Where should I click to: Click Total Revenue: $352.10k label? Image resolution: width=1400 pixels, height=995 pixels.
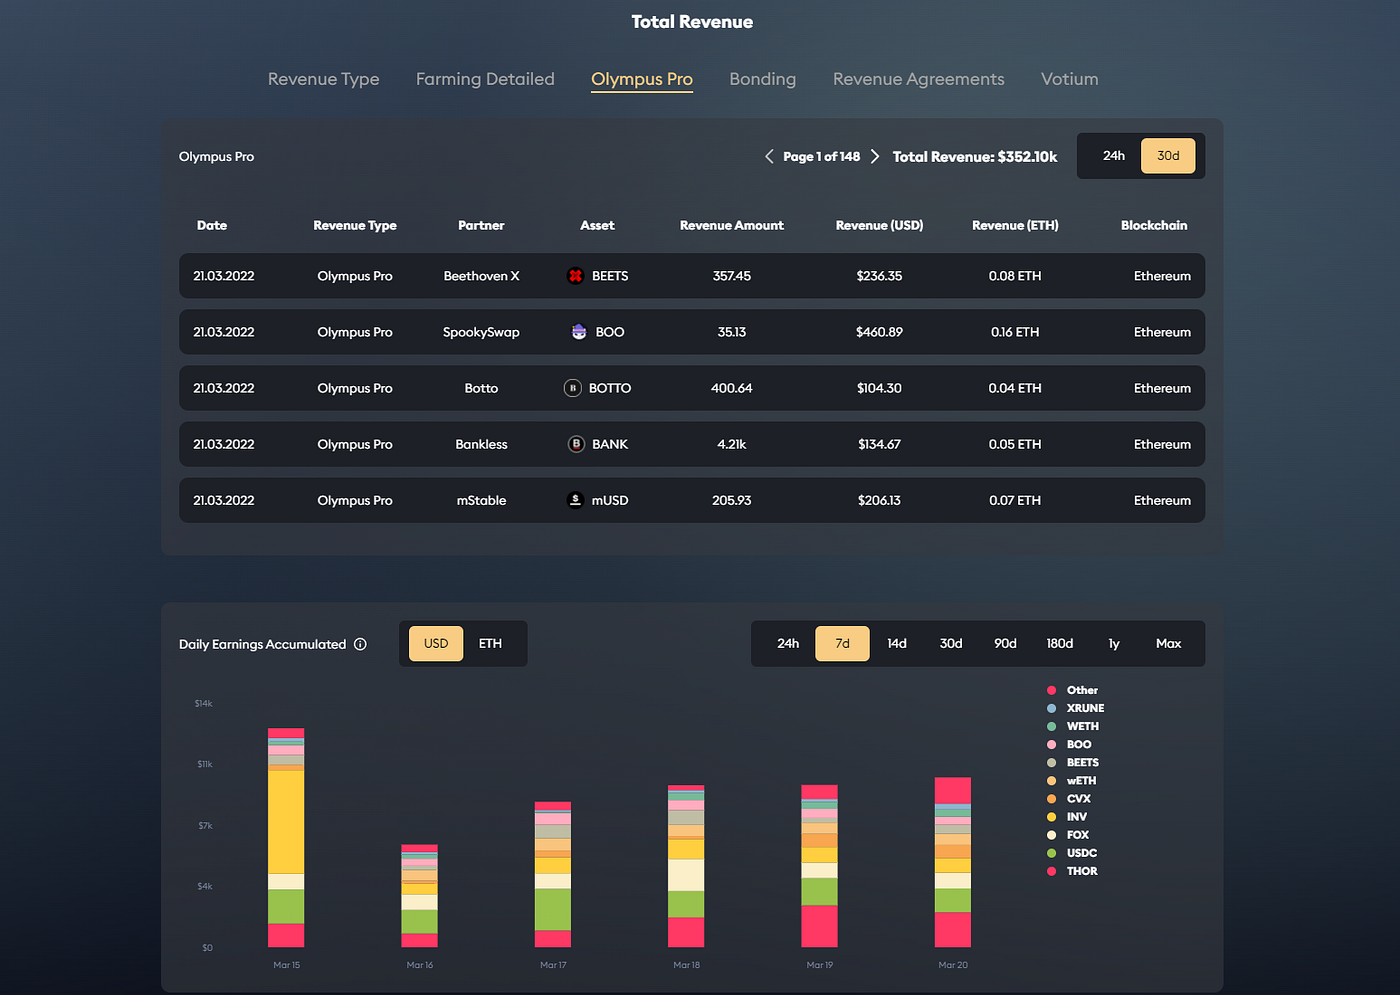(x=975, y=156)
